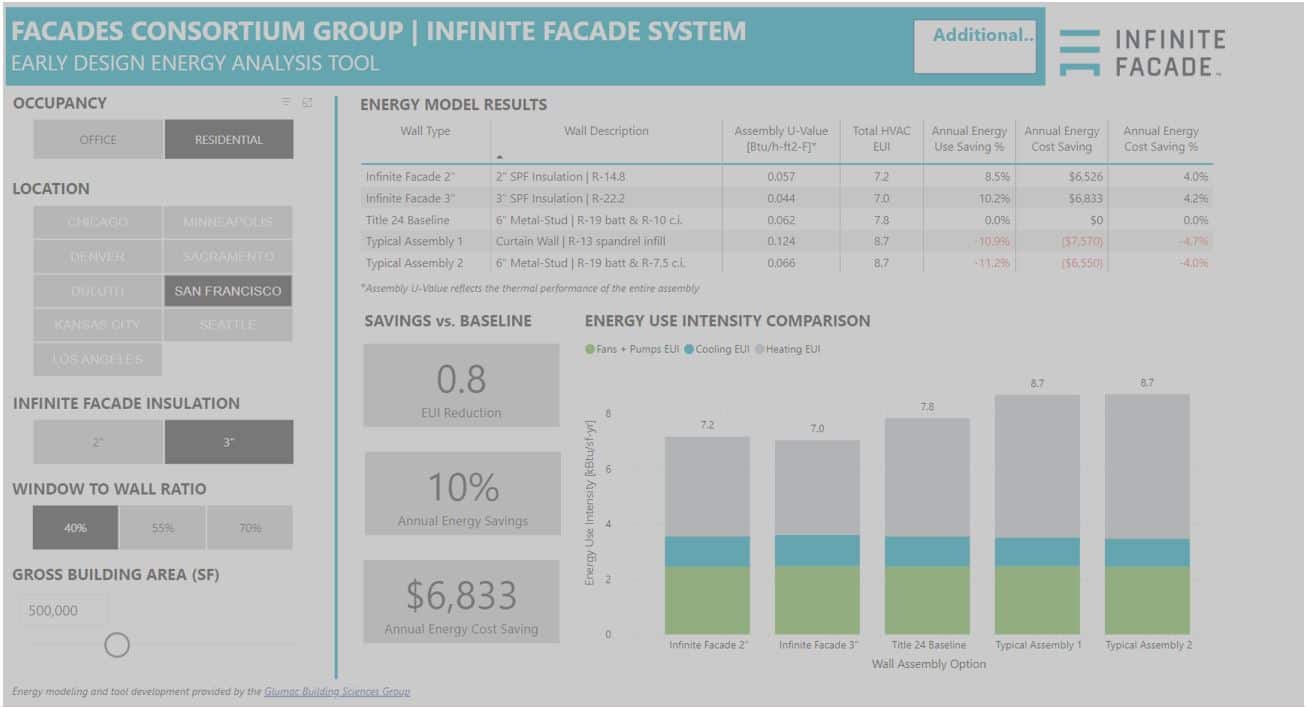Choose Los Angeles location
The image size is (1306, 707).
pyautogui.click(x=98, y=359)
